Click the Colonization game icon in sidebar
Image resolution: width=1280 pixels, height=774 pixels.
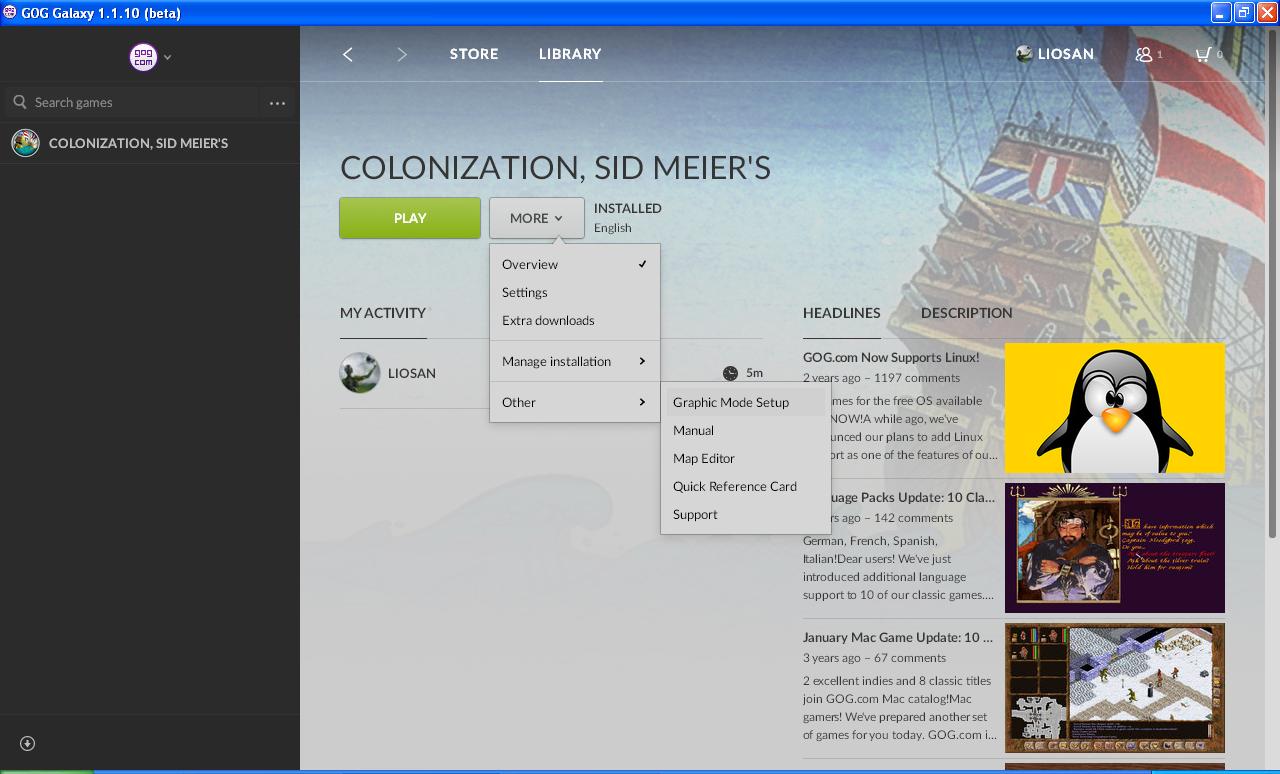(x=25, y=143)
